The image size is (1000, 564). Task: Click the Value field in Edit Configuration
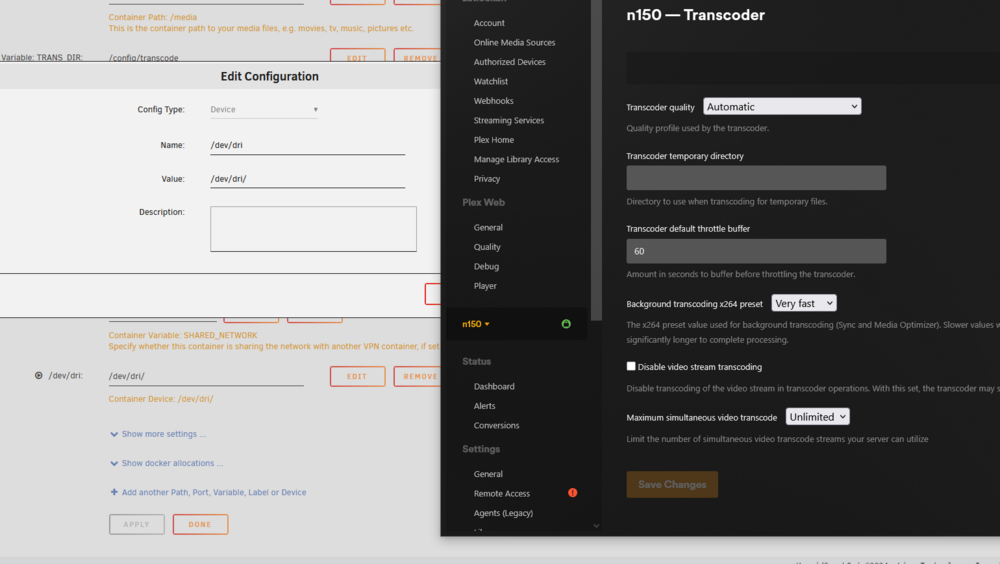coord(307,179)
